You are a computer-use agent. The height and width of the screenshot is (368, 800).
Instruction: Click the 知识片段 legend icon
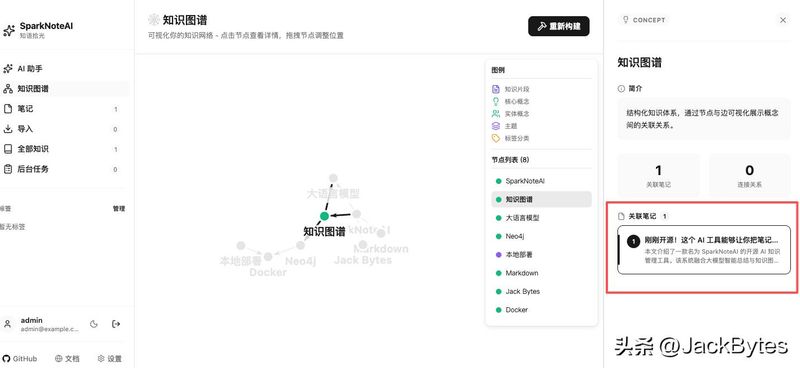[495, 89]
